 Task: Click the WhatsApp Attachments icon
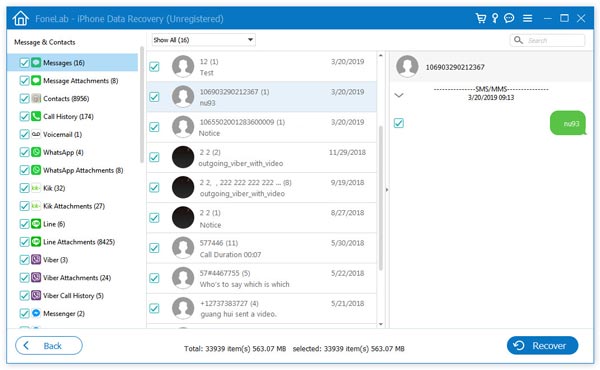tap(36, 170)
